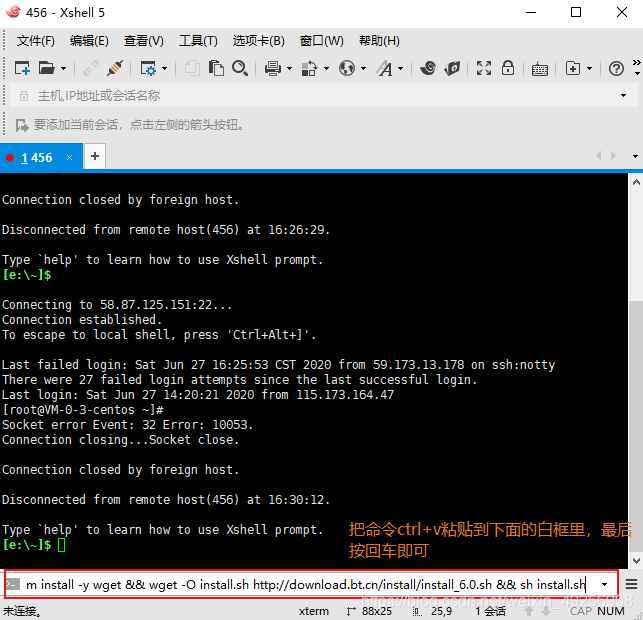Click the Lock screen padlock icon
The width and height of the screenshot is (643, 620).
508,68
